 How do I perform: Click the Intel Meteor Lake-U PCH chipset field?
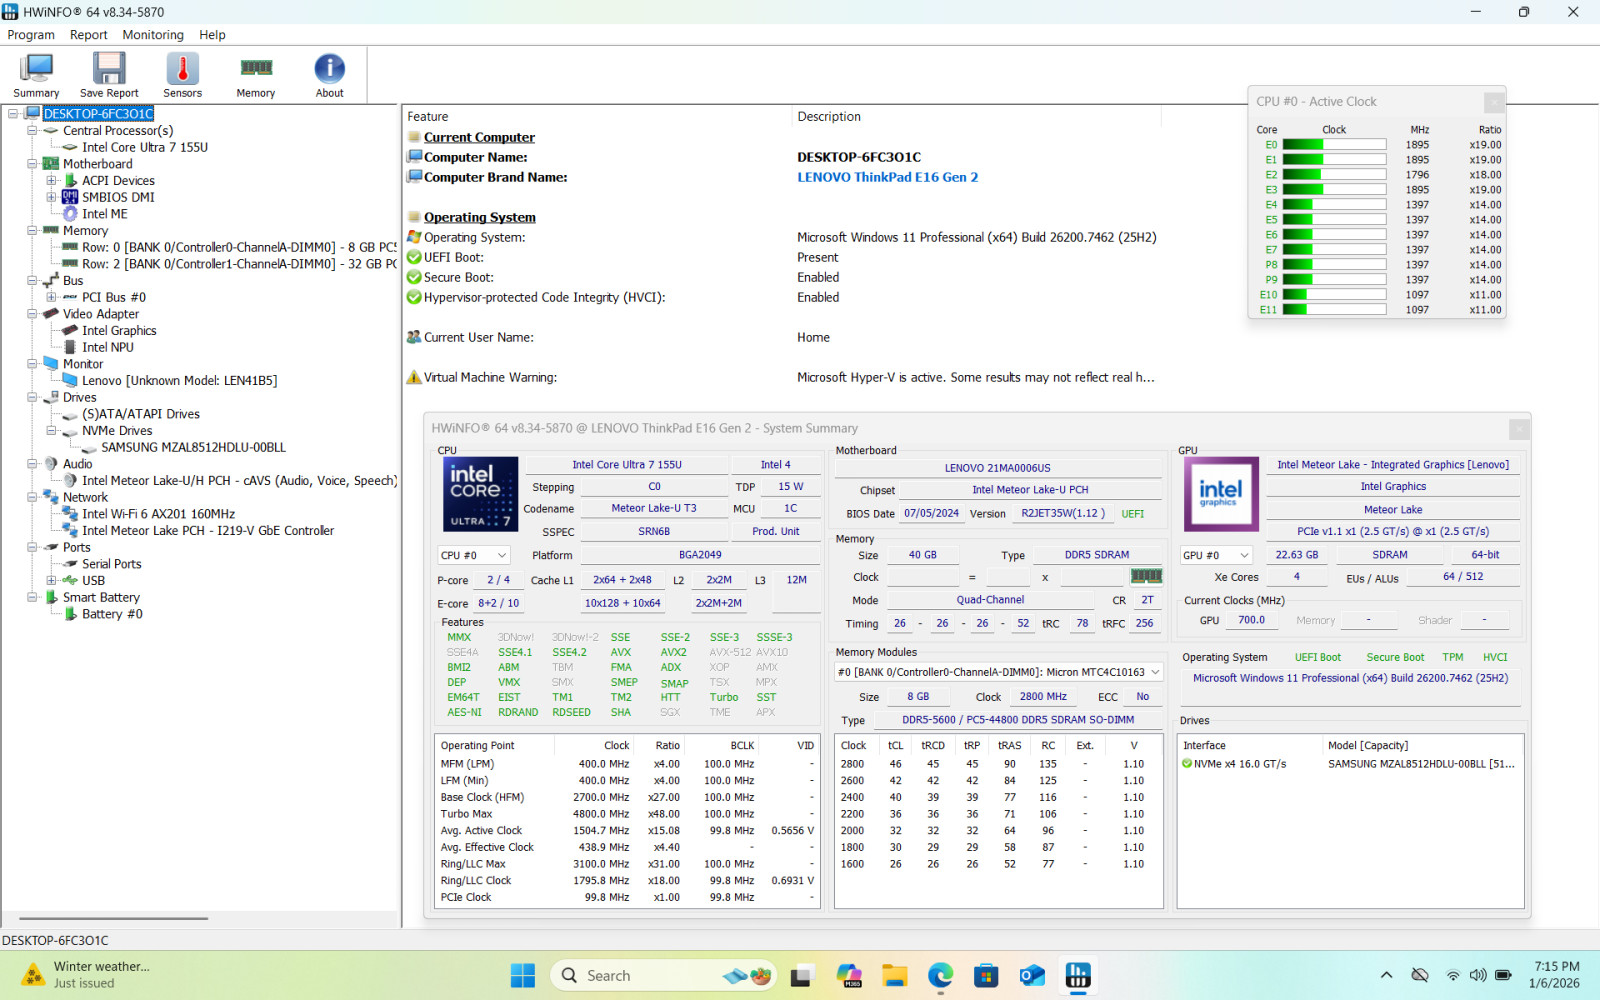tap(1030, 490)
